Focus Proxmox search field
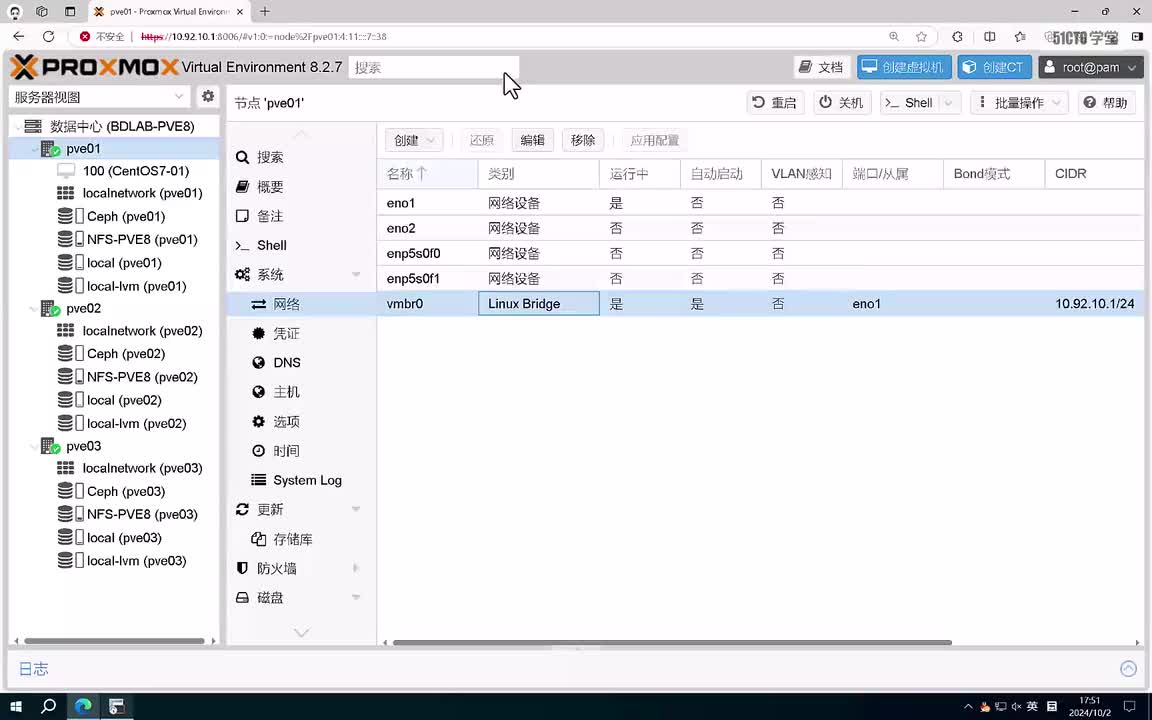Screen dimensions: 1152x720 tap(433, 68)
